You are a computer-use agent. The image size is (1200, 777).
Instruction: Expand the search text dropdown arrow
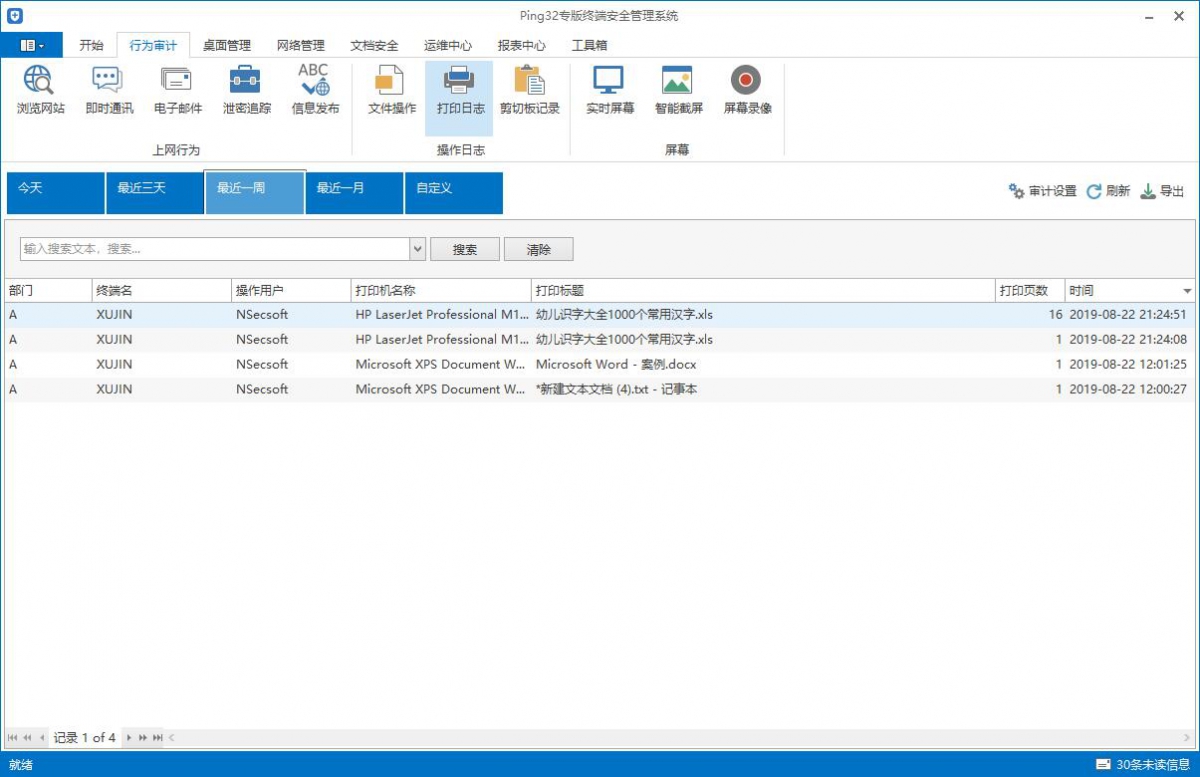click(x=418, y=249)
